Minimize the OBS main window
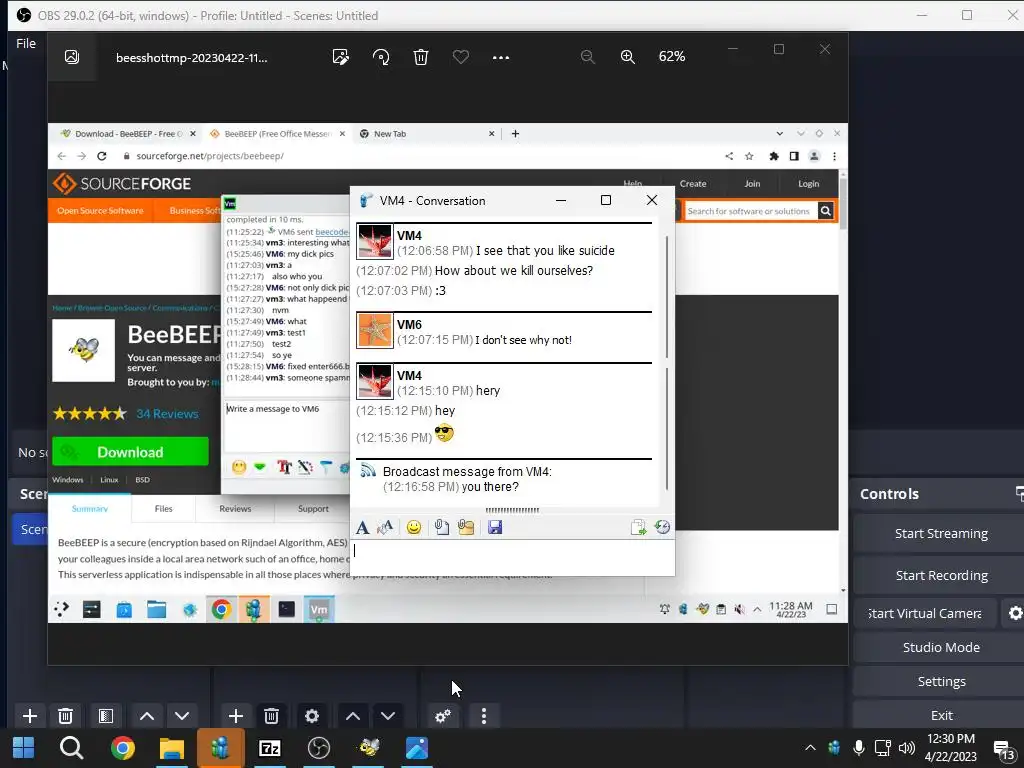1024x768 pixels. (x=921, y=15)
